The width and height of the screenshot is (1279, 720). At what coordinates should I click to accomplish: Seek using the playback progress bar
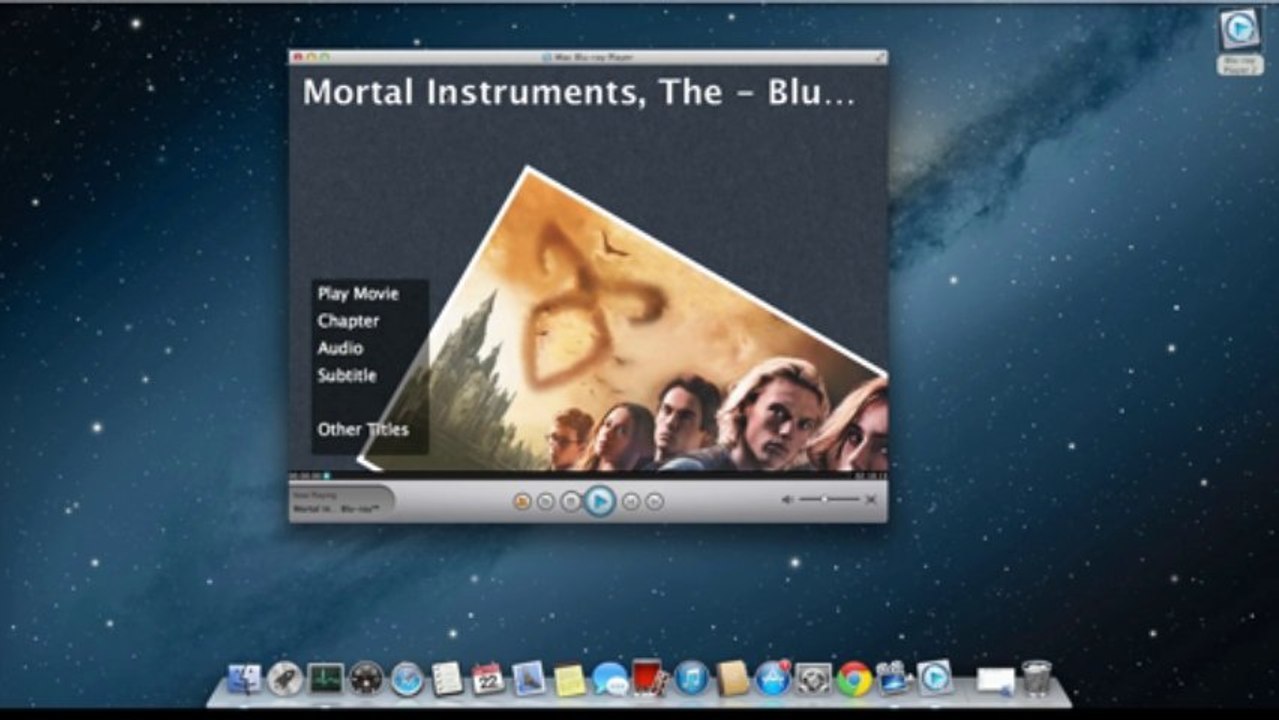pyautogui.click(x=587, y=475)
